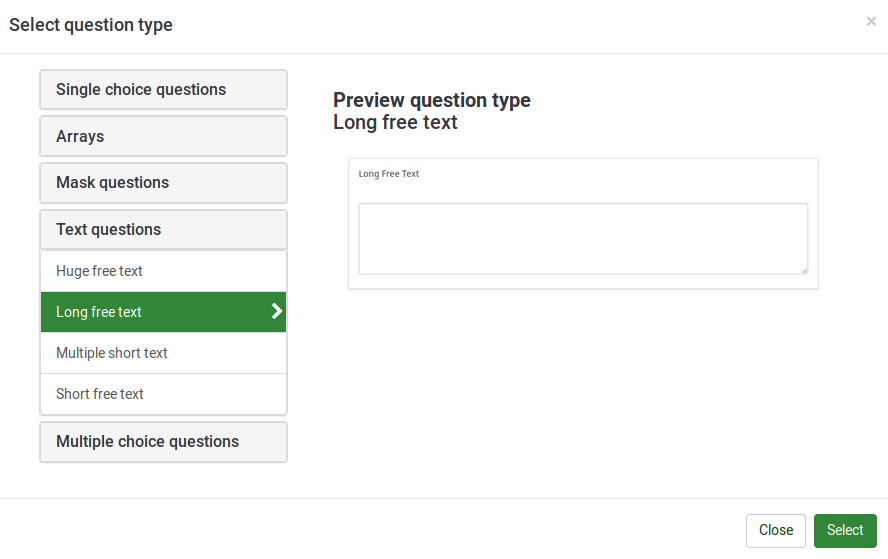Viewport: 888px width, 559px height.
Task: Click the small Long Free Text preview label
Action: pyautogui.click(x=388, y=174)
